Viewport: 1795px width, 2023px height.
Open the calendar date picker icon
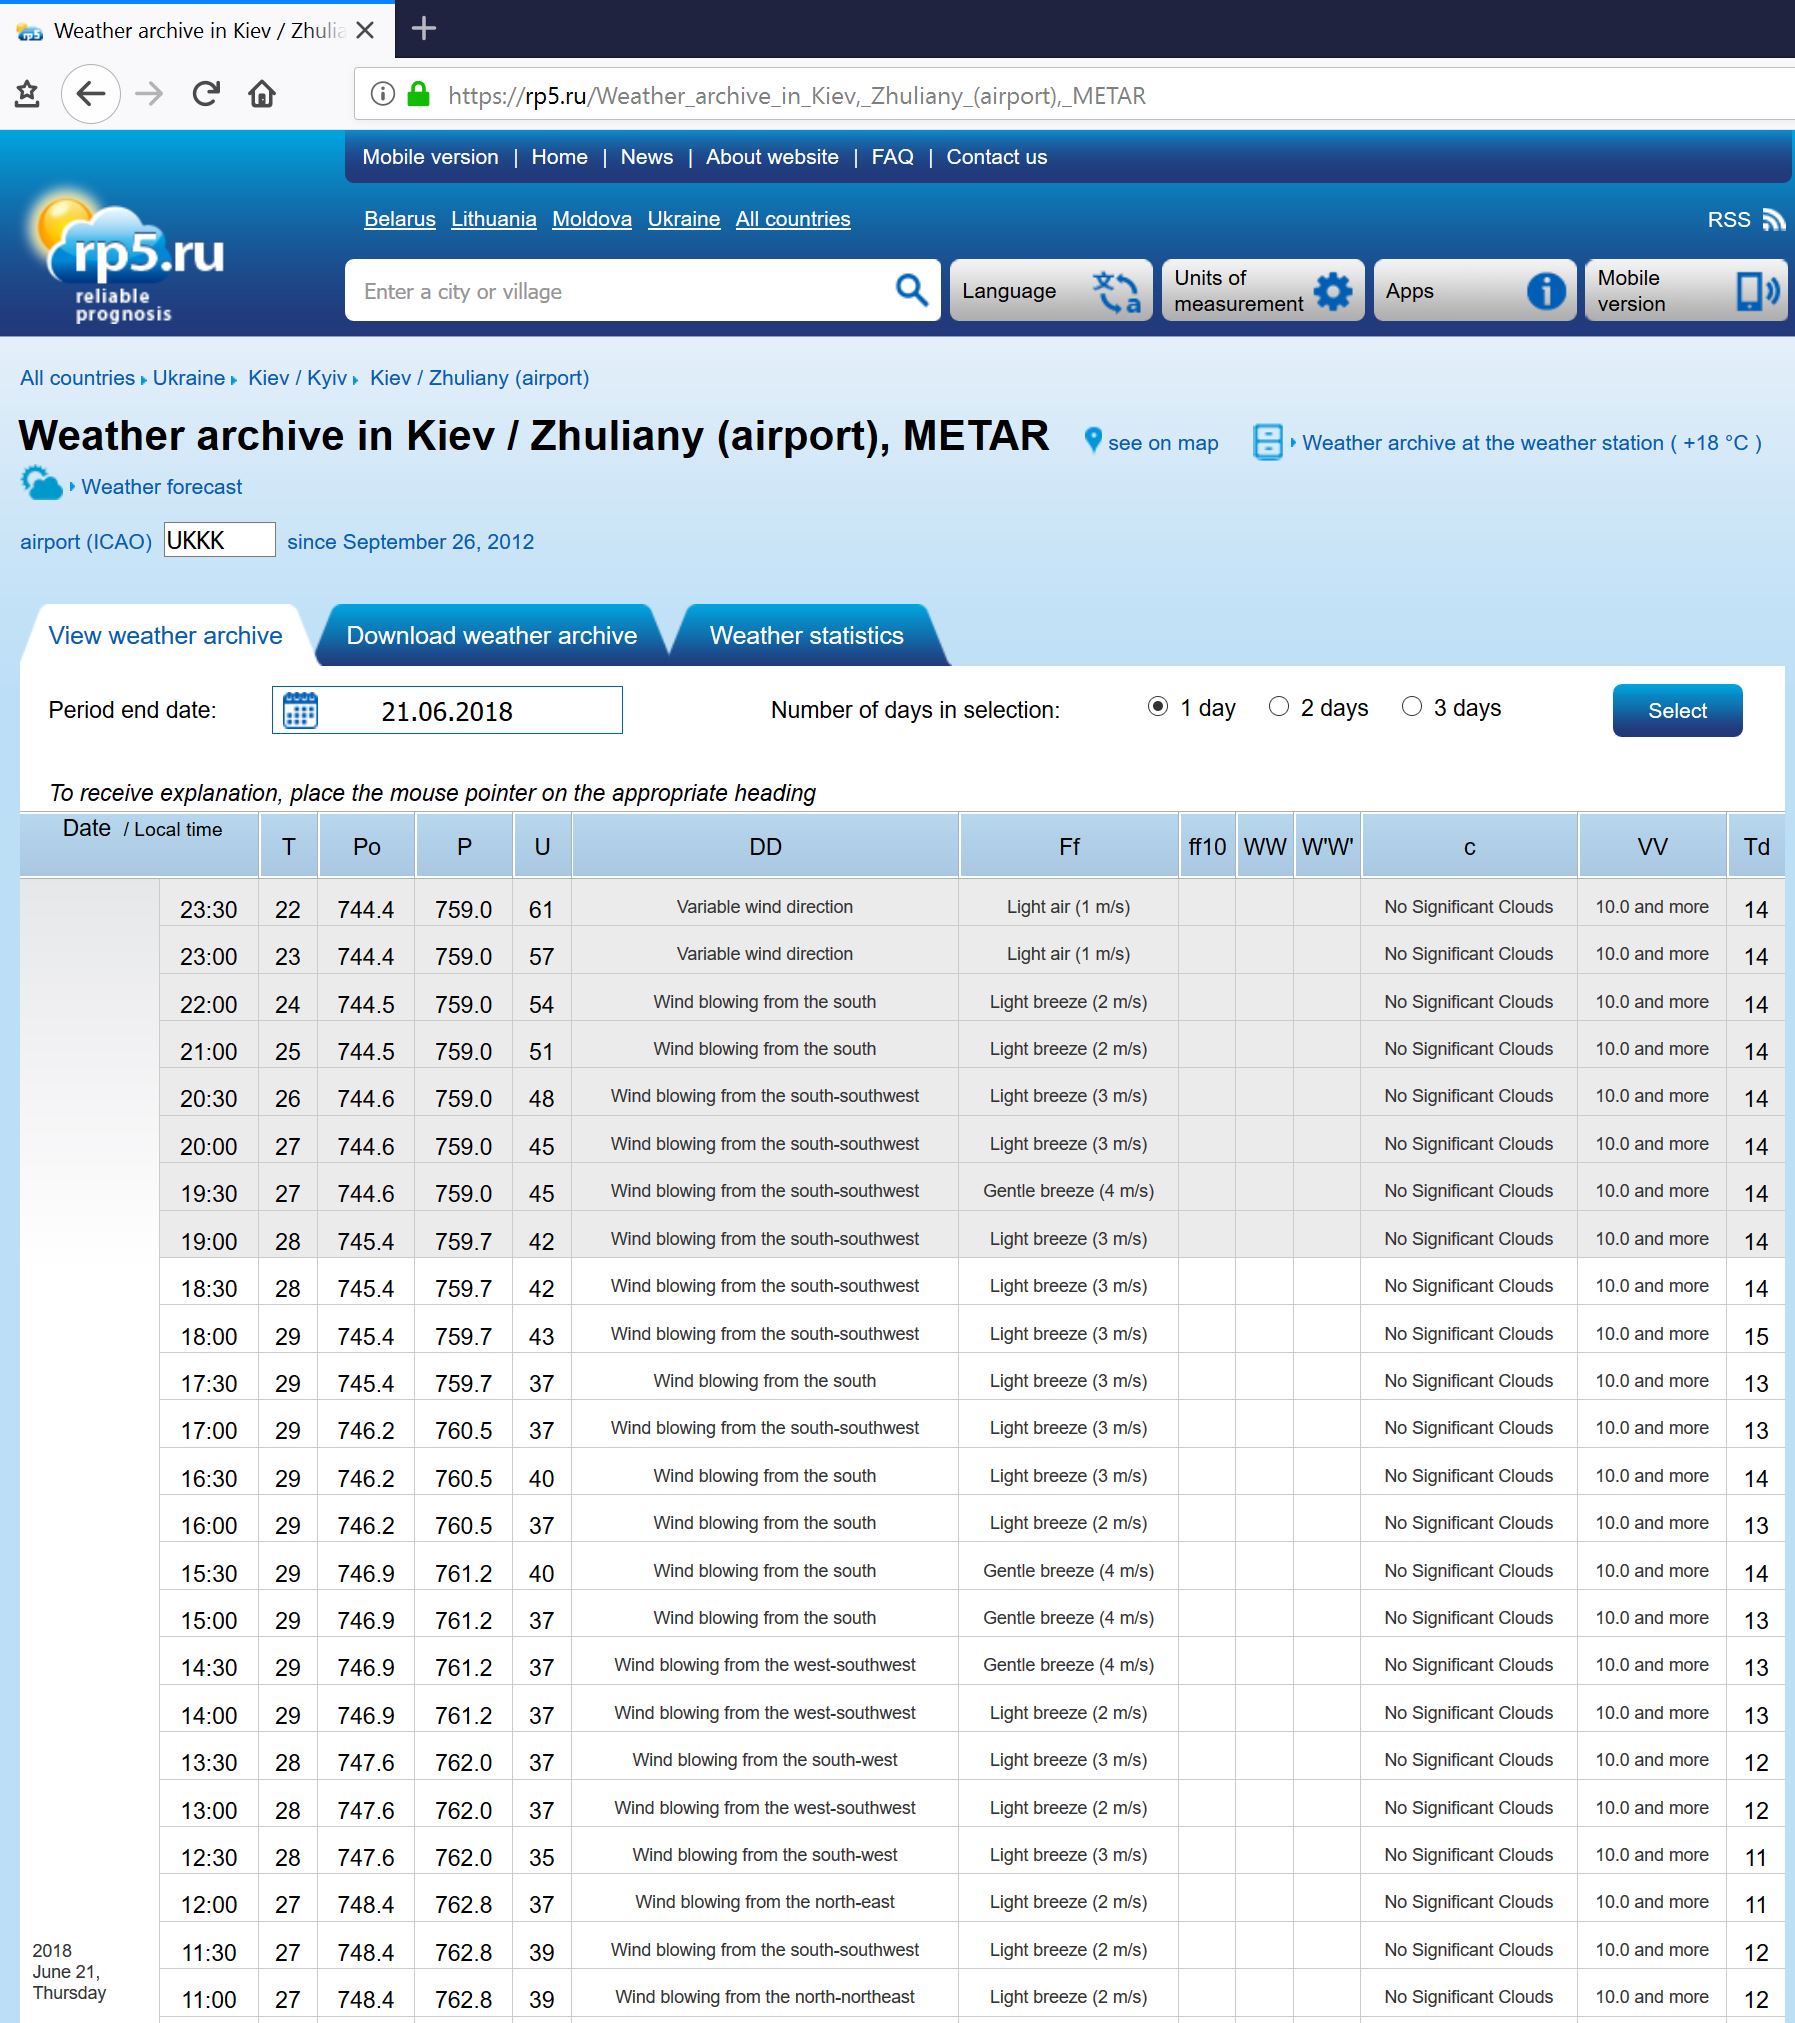point(300,711)
